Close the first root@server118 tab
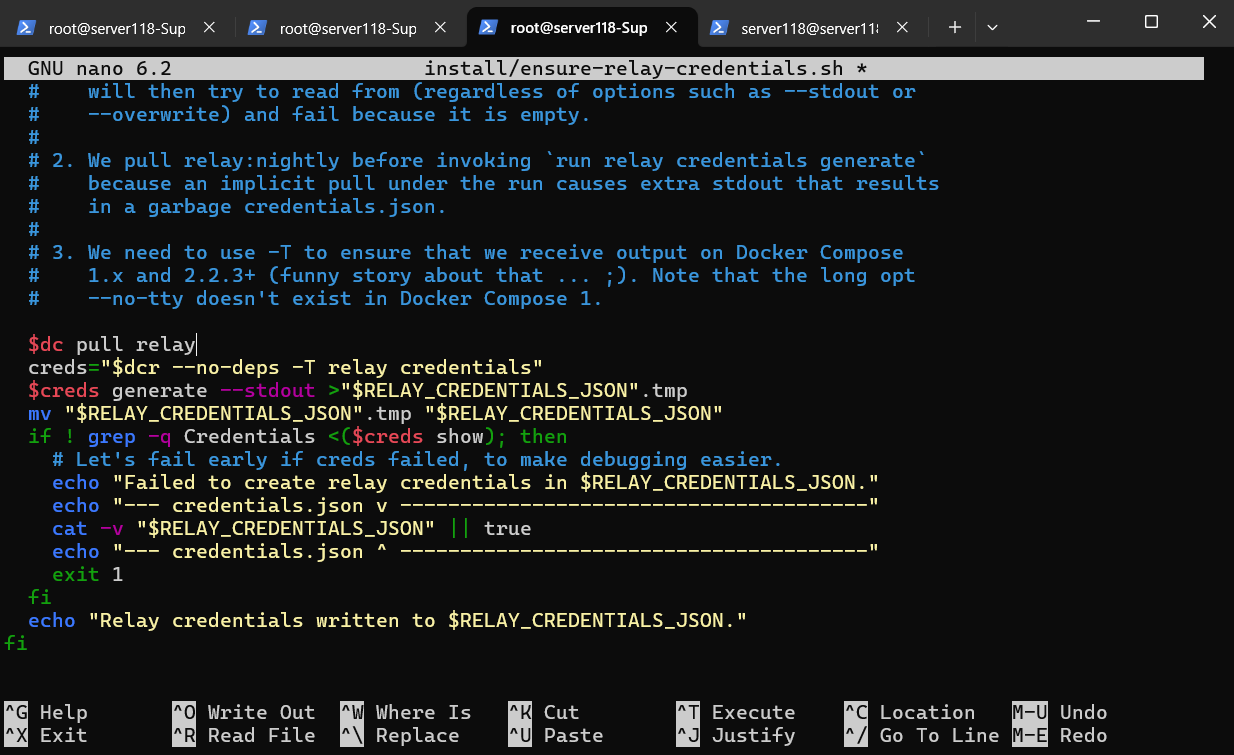This screenshot has height=755, width=1234. click(209, 28)
